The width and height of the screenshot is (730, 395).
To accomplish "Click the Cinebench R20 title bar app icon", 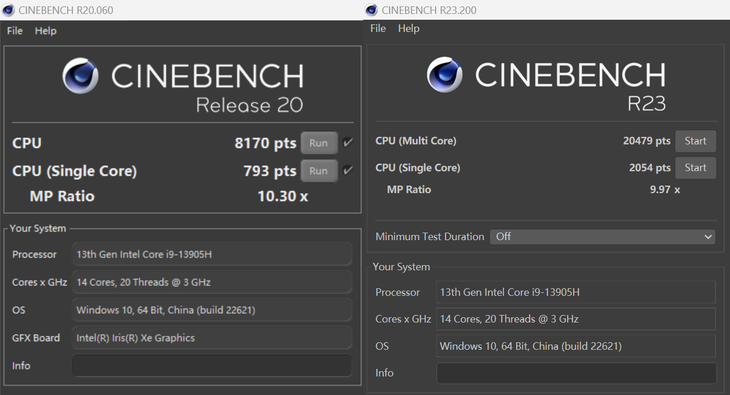I will pos(8,10).
